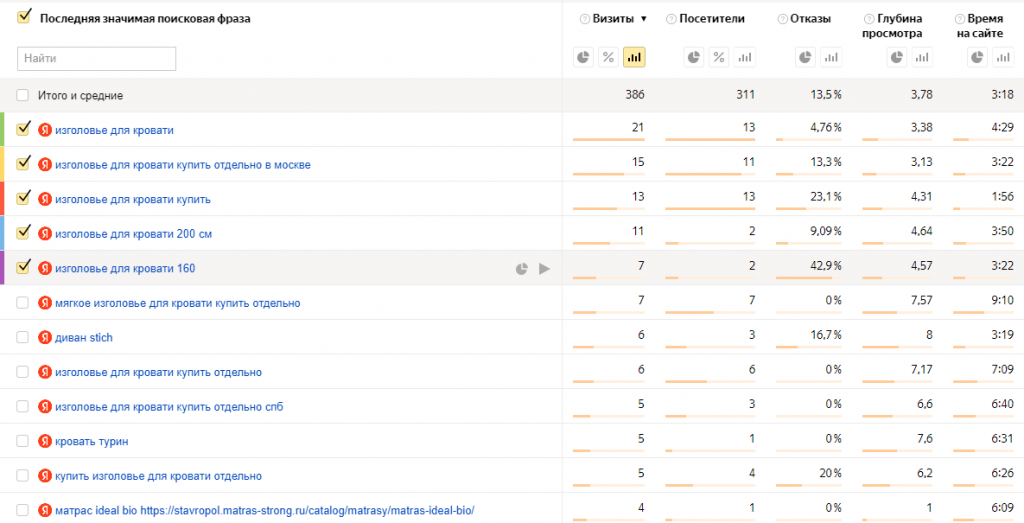Click Yandex icon beside диван stich
The image size is (1024, 523).
click(44, 338)
